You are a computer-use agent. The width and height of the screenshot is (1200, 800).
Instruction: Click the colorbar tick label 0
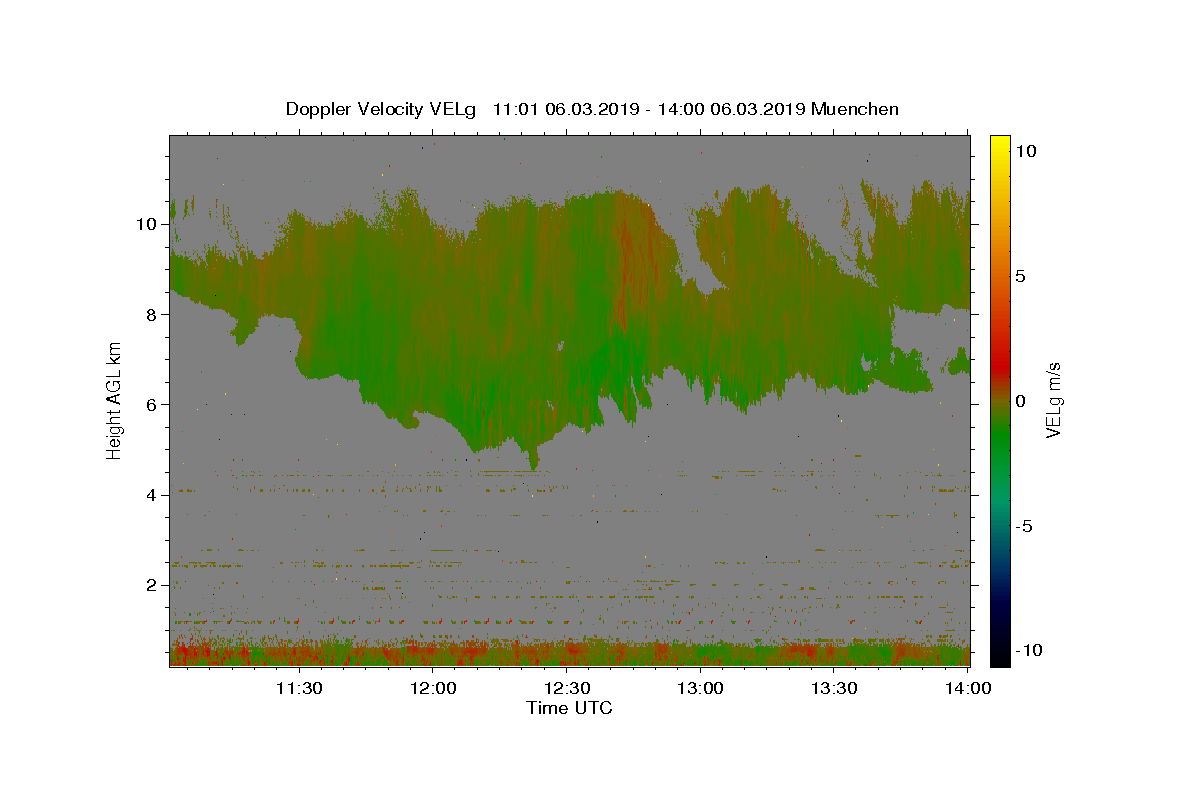click(x=1020, y=401)
